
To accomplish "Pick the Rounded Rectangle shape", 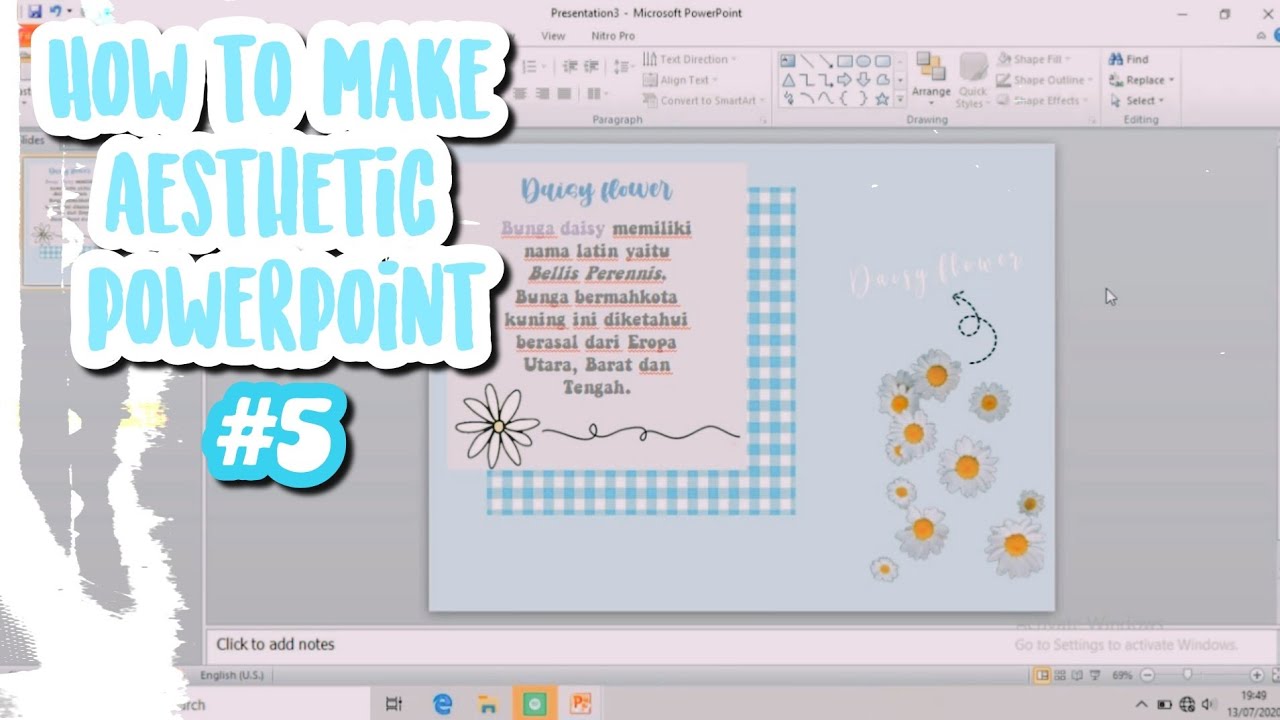I will click(x=883, y=60).
